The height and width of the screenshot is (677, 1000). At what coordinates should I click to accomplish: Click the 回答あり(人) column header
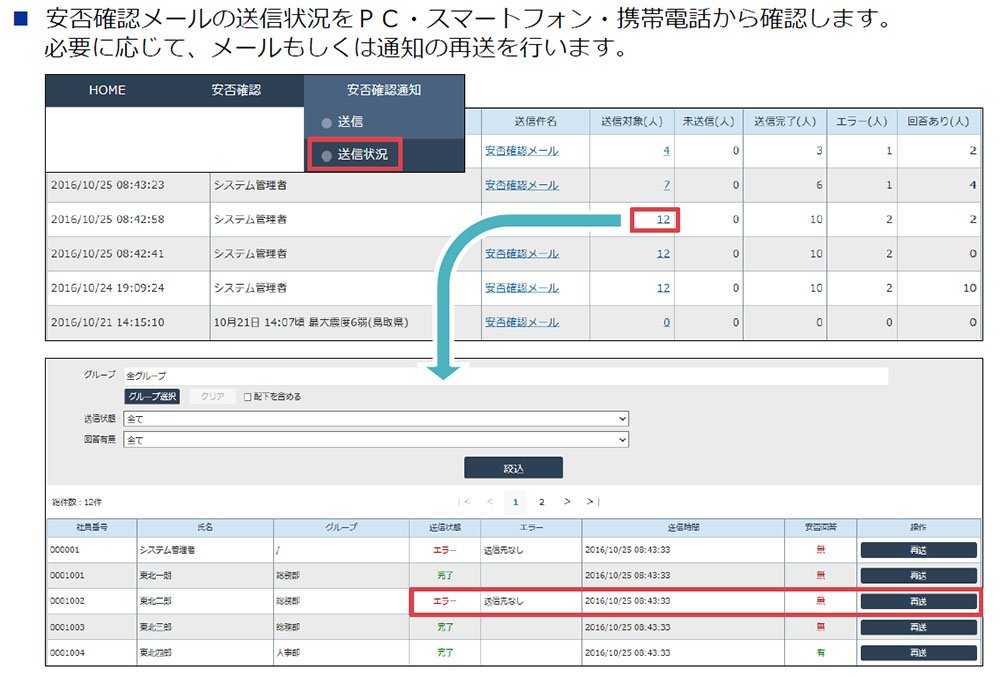(938, 121)
